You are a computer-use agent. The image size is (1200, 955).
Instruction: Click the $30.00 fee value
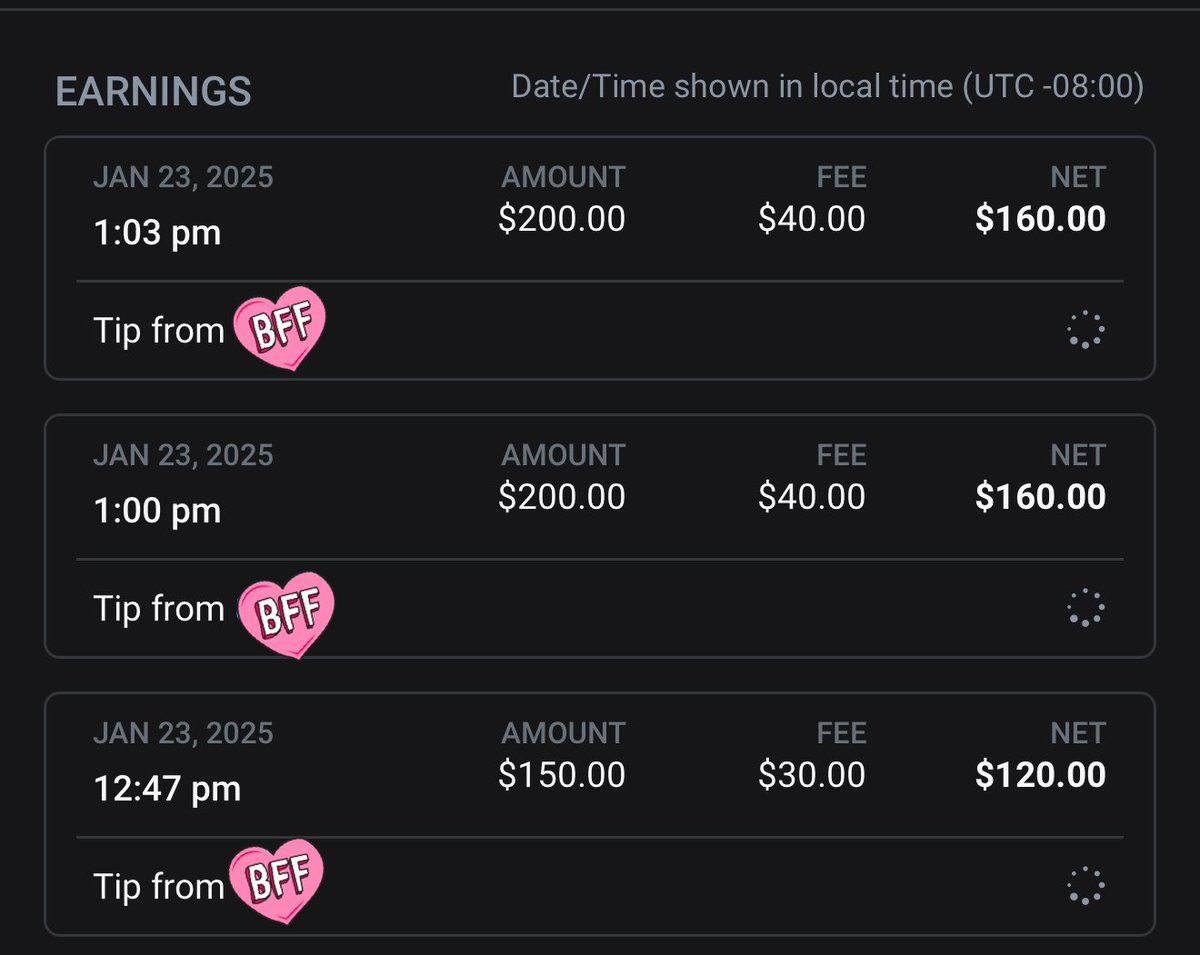click(x=811, y=775)
